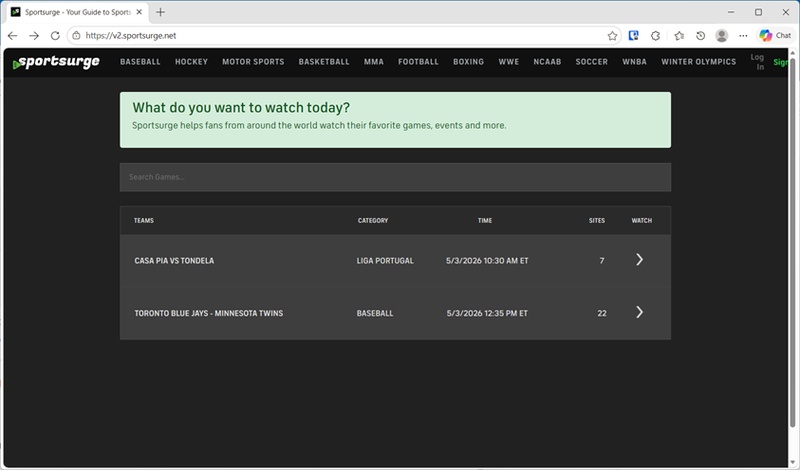
Task: Open the Favorites list icon
Action: coord(679,36)
